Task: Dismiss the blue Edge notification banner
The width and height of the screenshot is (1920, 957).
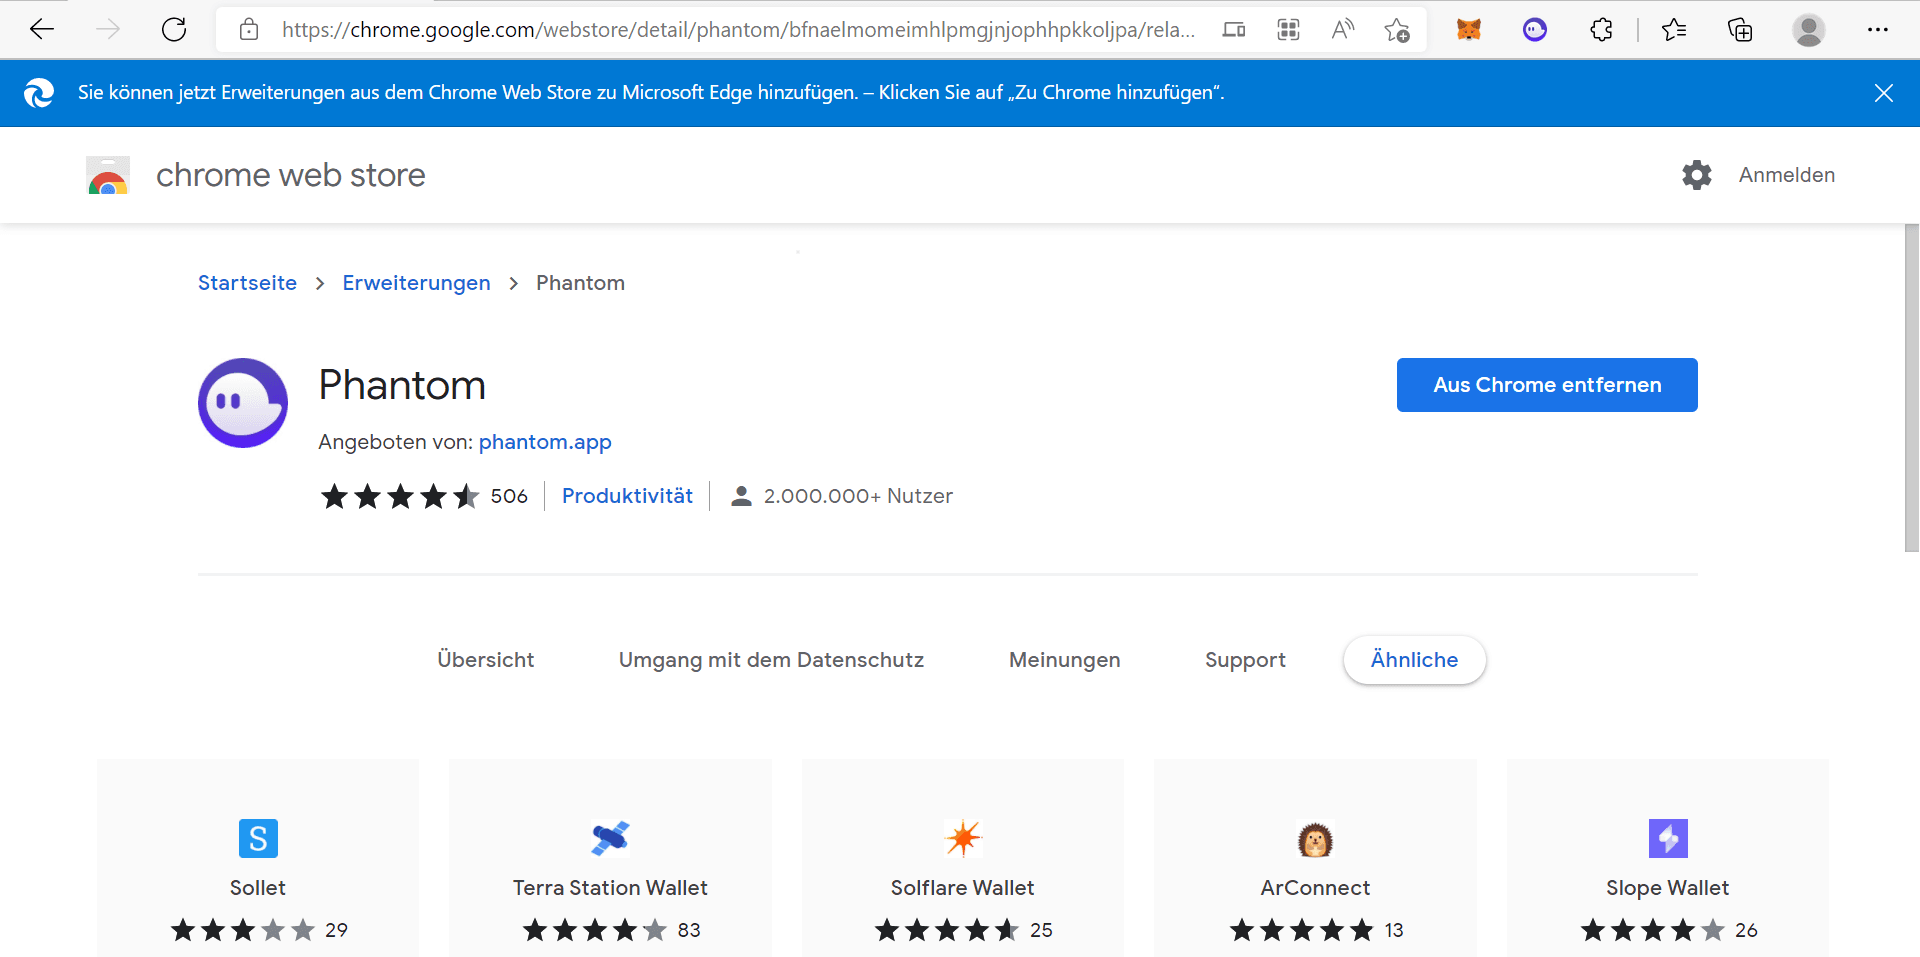Action: [1883, 93]
